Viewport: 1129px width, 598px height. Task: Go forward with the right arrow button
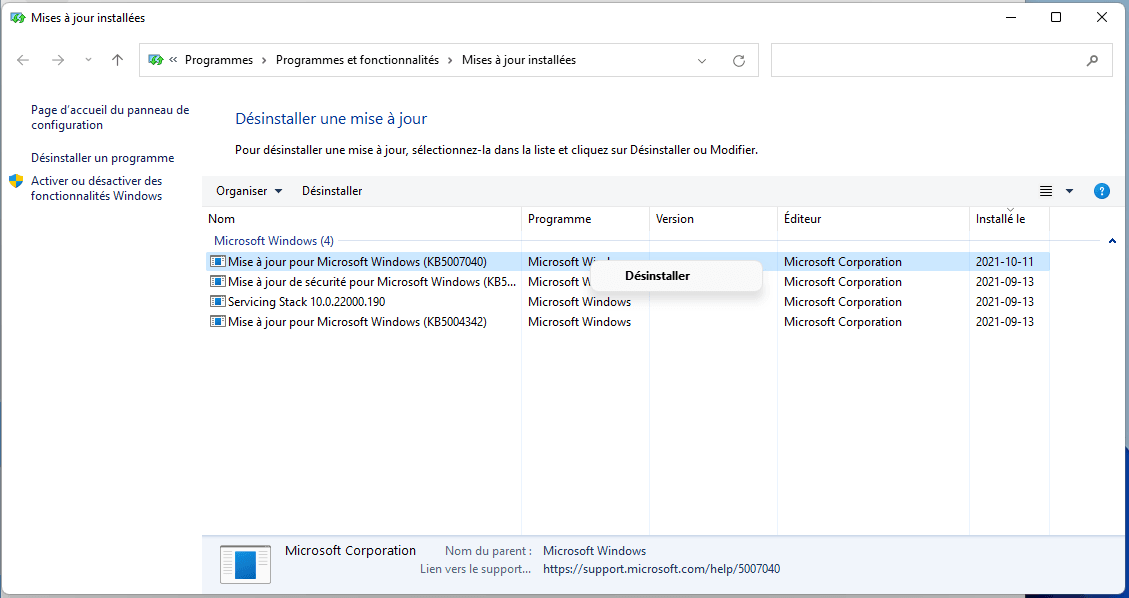58,60
